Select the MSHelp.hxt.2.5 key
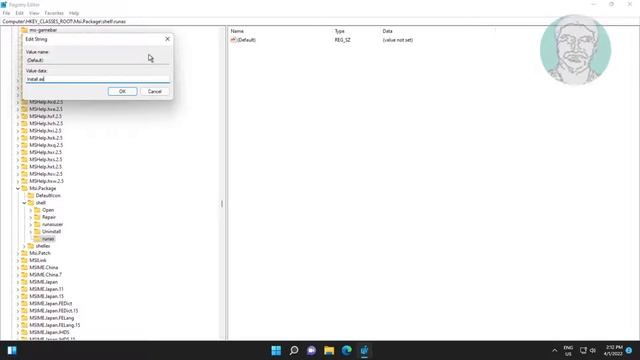This screenshot has height=360, width=640. (45, 167)
